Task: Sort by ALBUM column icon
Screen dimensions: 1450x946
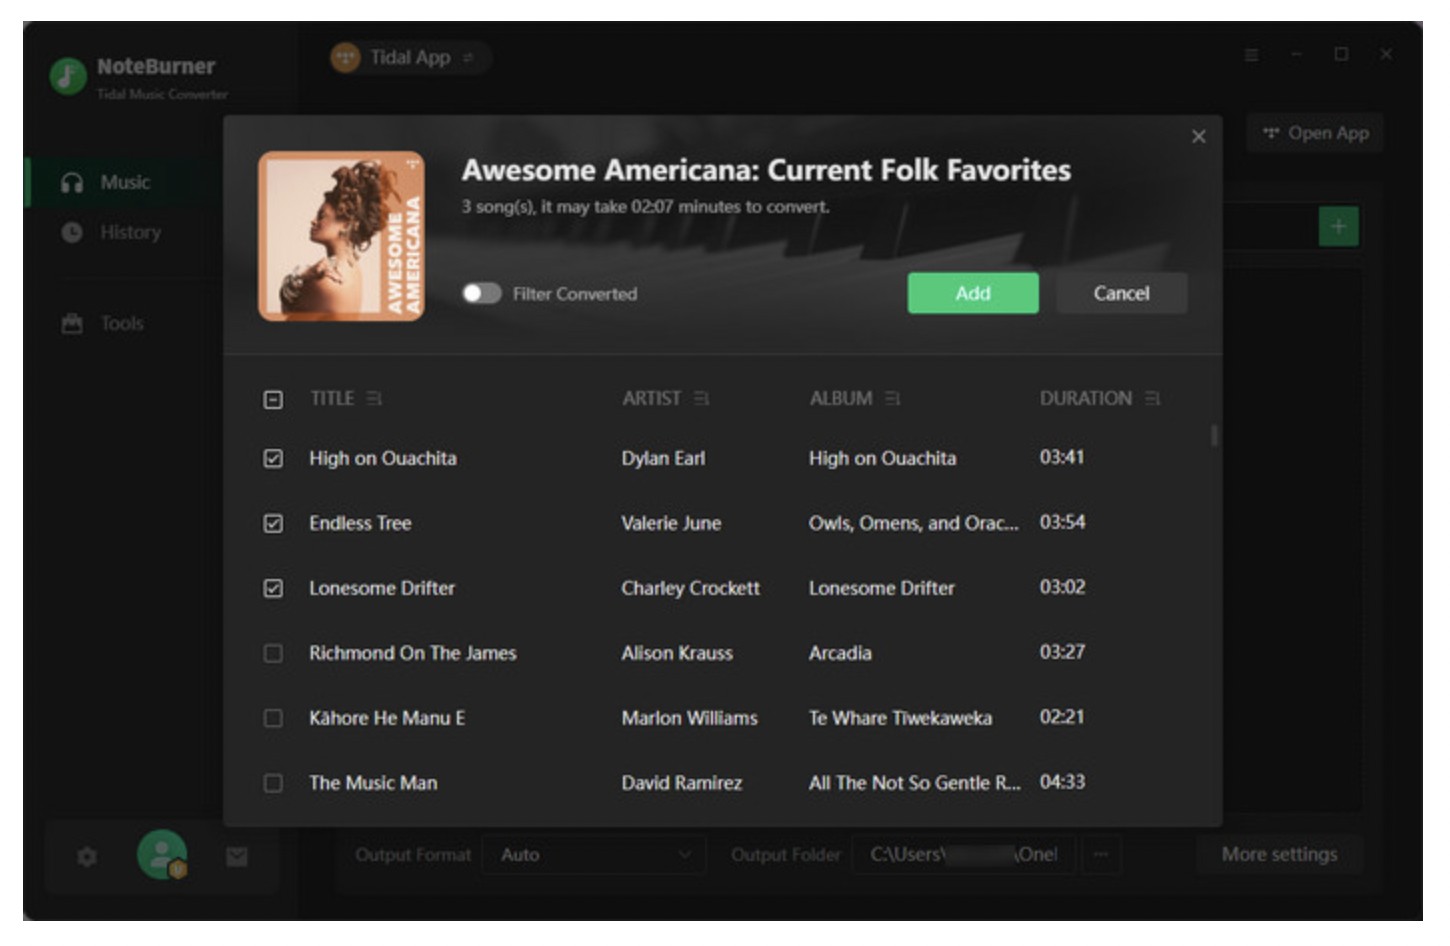Action: (x=892, y=398)
